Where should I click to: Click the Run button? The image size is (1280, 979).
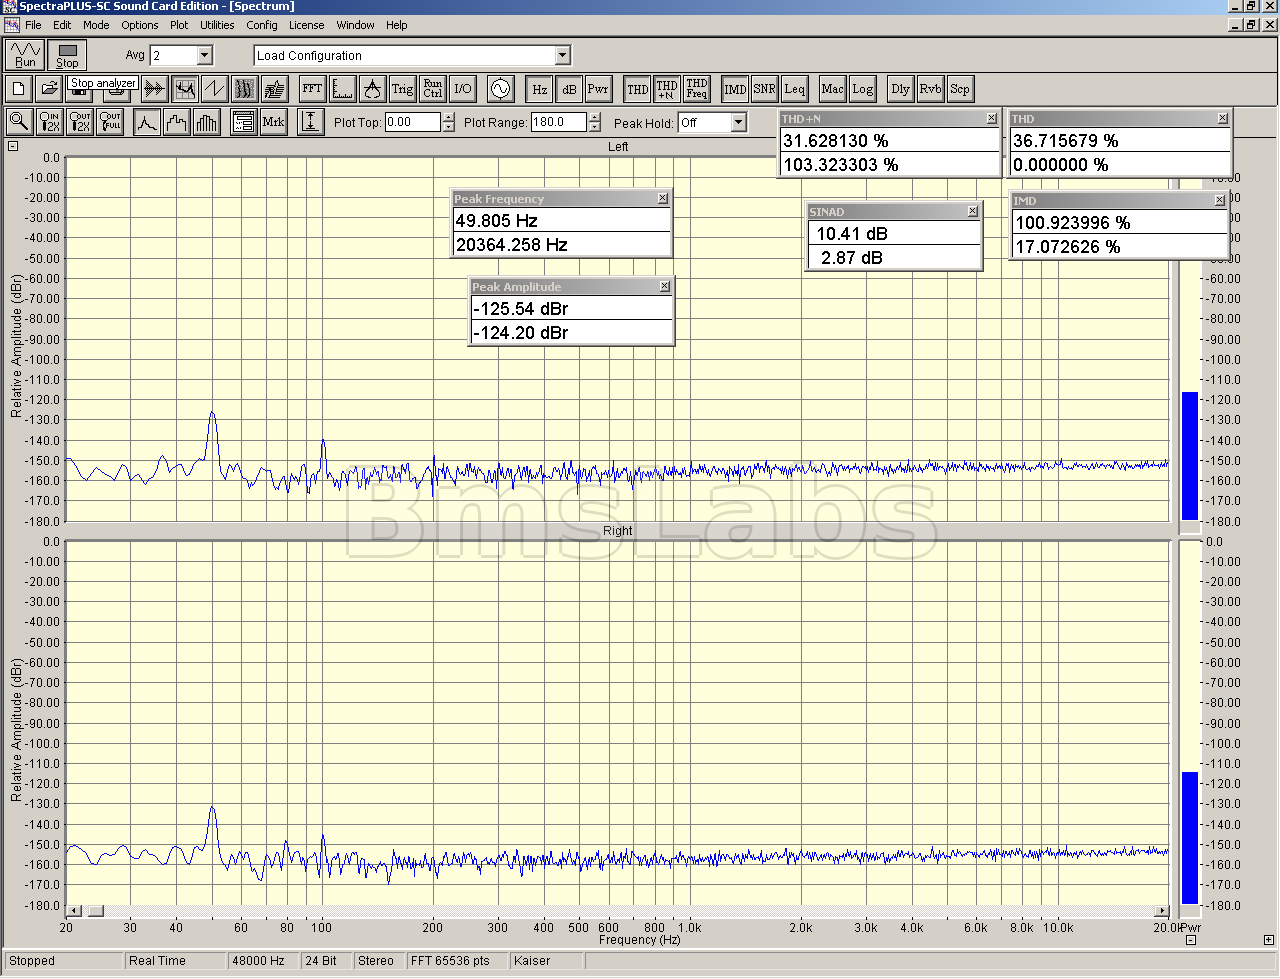[x=25, y=55]
